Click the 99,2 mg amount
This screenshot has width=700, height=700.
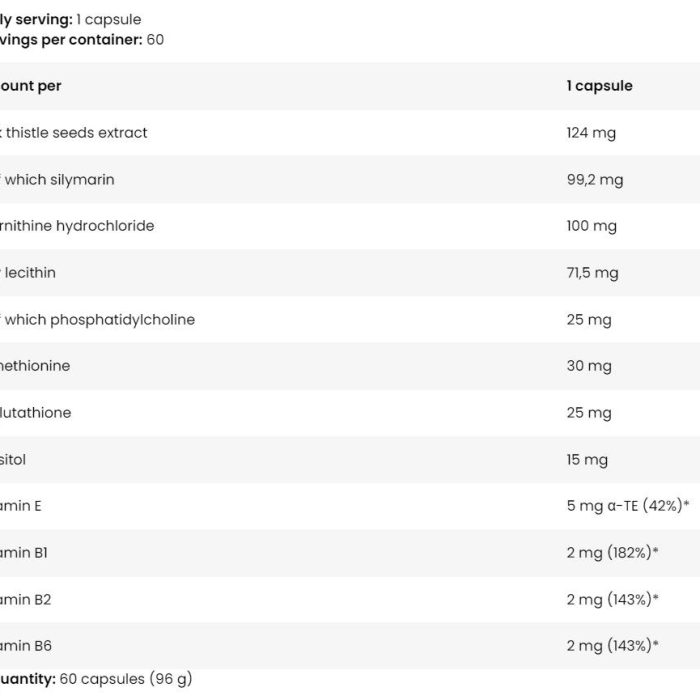595,180
